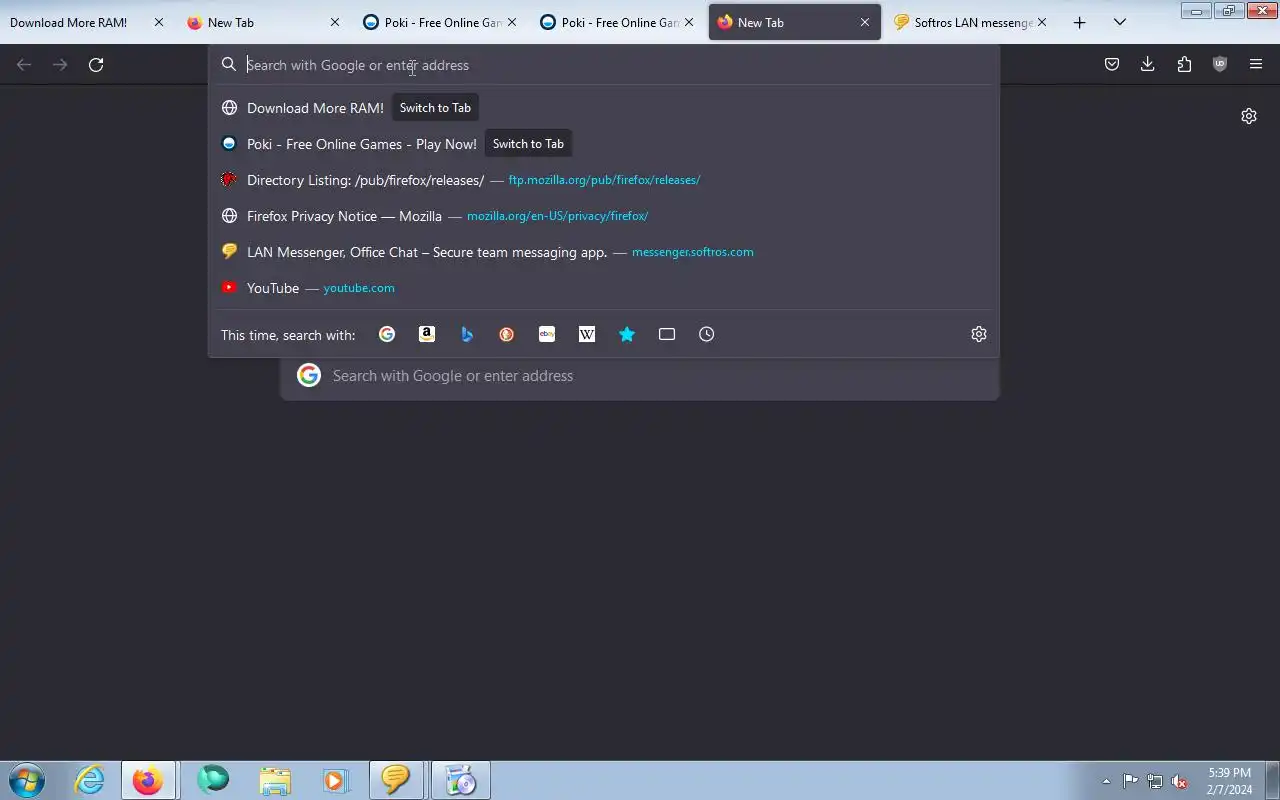Open Action Center flag in system tray
The height and width of the screenshot is (800, 1280).
coord(1130,781)
